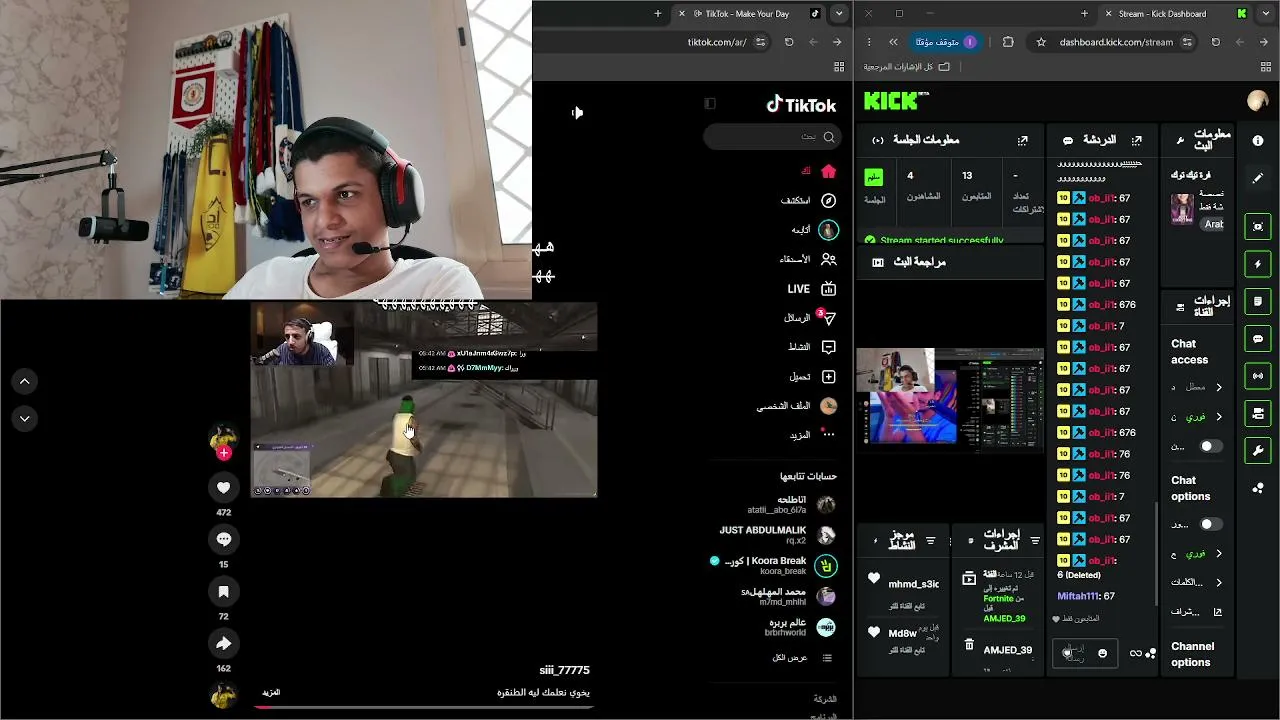
Task: Share the TikTok video with arrow icon
Action: tap(224, 644)
